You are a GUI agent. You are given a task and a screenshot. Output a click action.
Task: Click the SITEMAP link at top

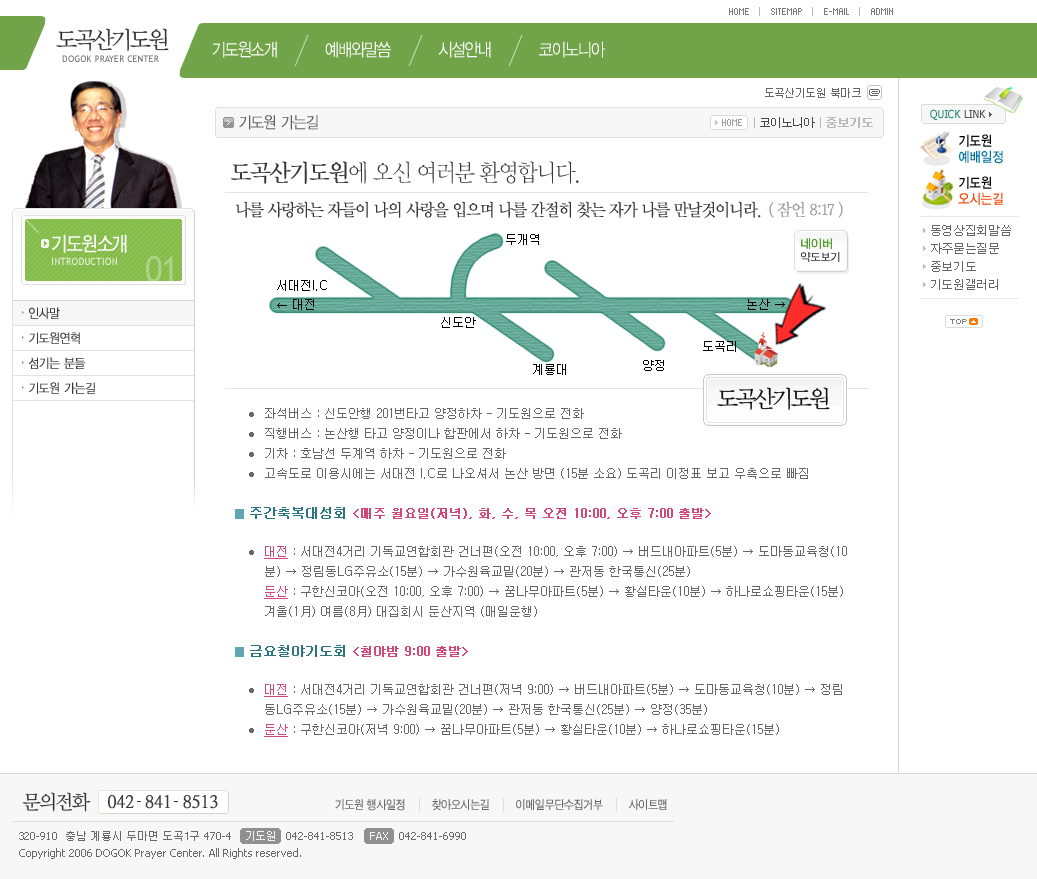point(786,12)
